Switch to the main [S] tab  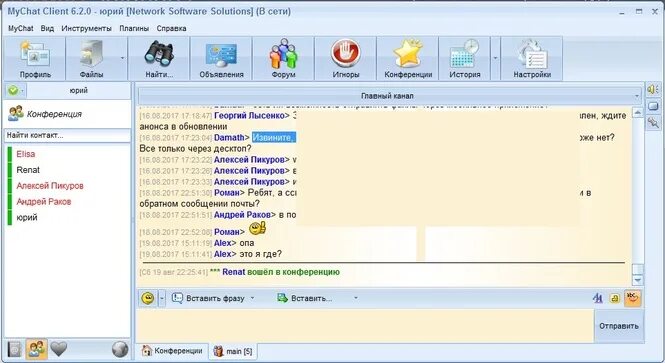(233, 351)
